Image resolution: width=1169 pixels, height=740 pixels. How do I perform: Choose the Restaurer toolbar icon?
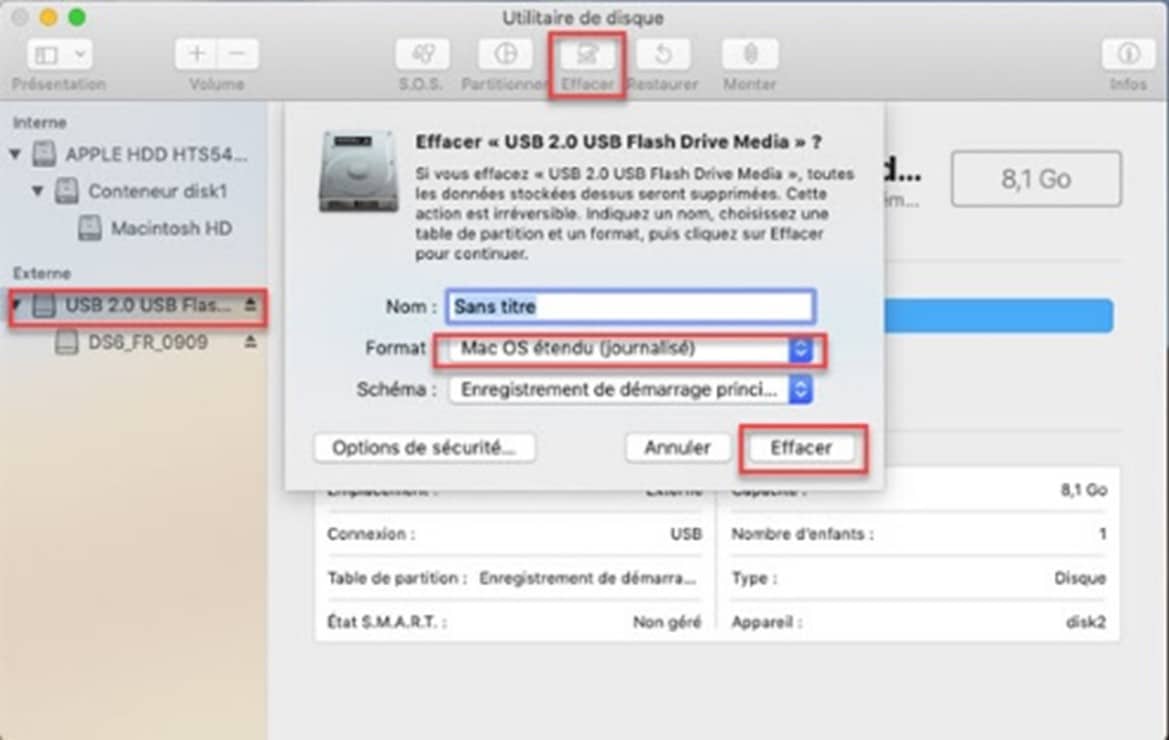(x=663, y=54)
